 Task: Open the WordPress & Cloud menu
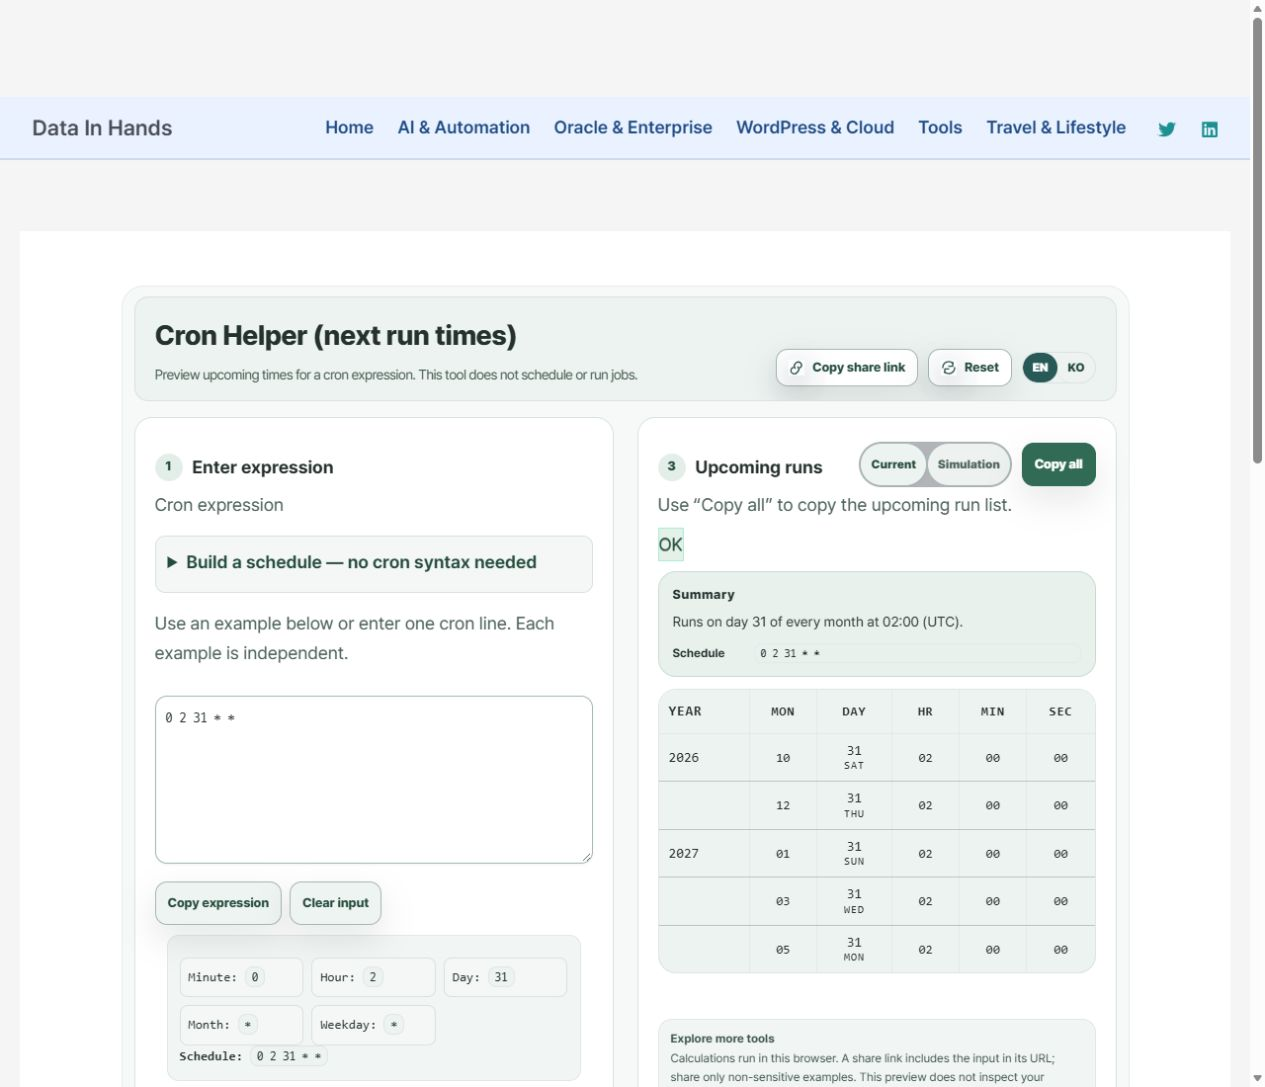point(815,128)
